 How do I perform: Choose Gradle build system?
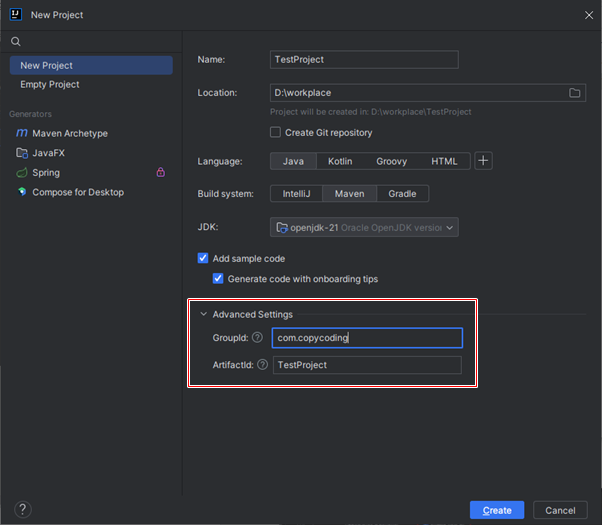coord(402,194)
